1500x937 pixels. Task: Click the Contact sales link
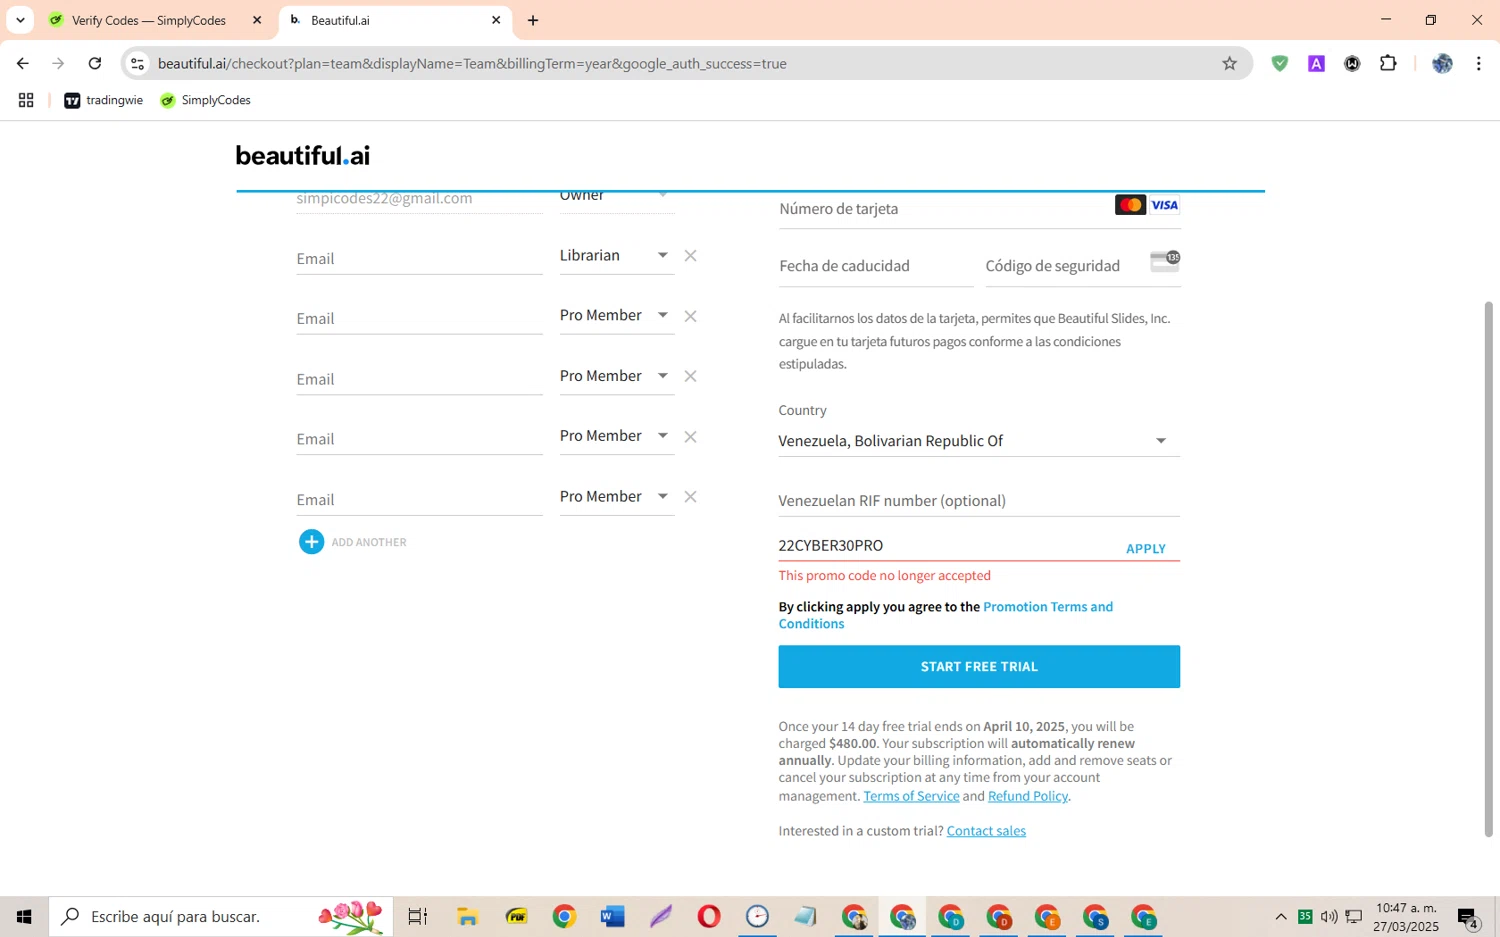click(986, 831)
